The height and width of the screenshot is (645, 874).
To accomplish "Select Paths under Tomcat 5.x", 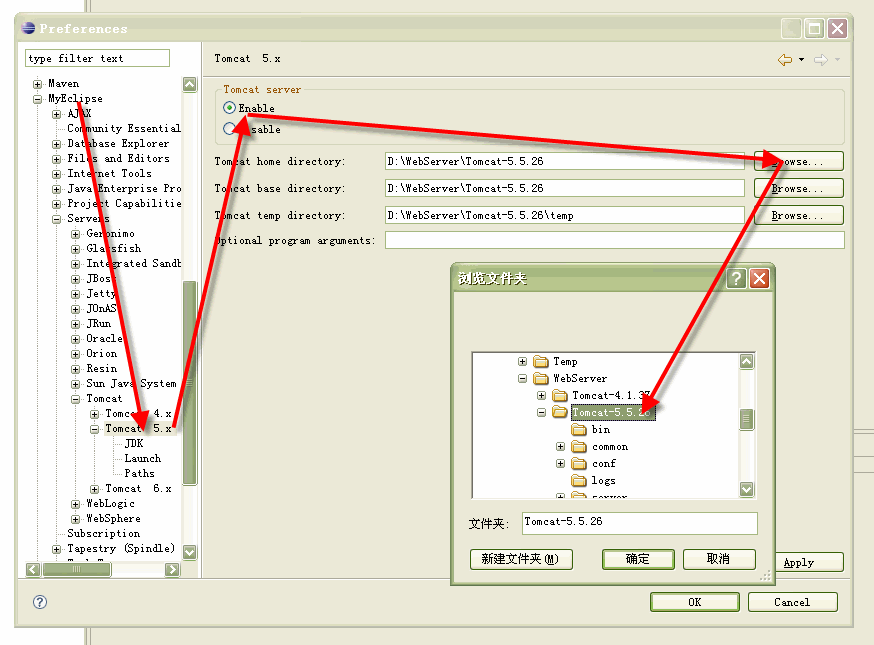I will point(139,473).
